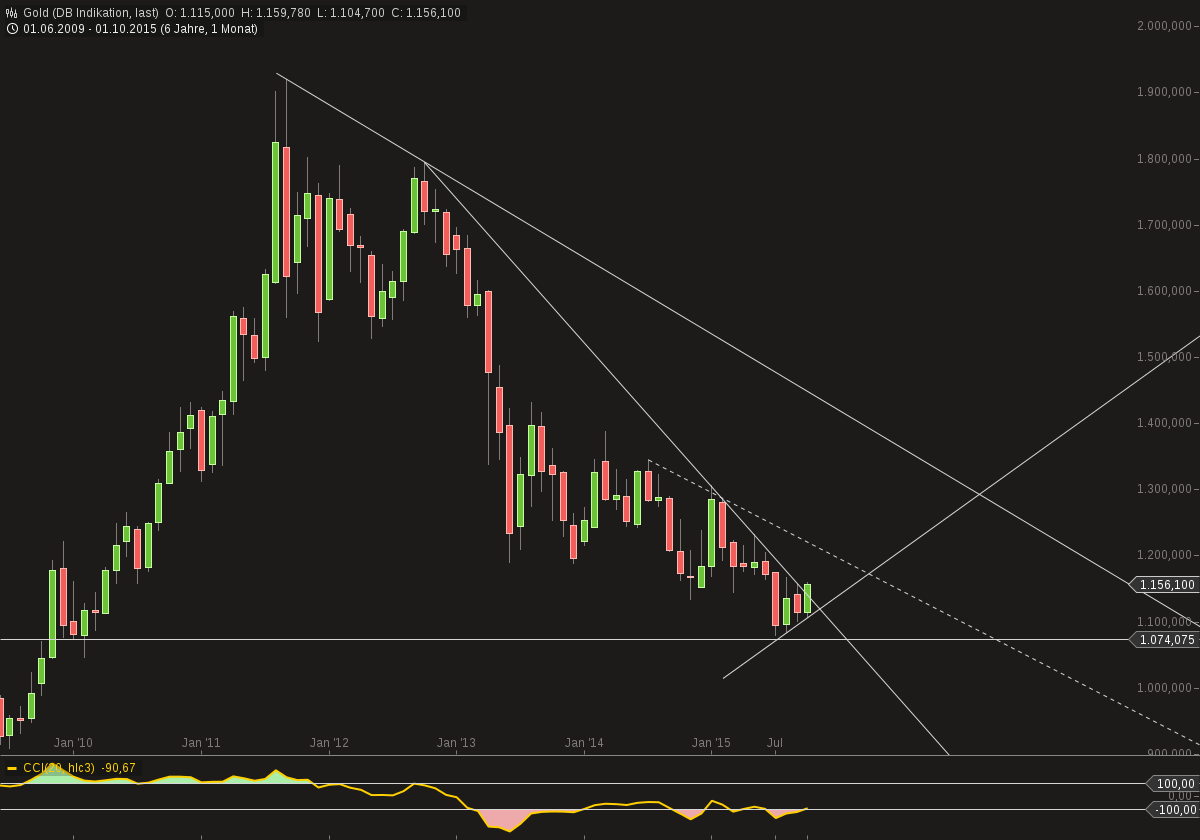Select the tall green candle near the 2011 peak

point(275,210)
